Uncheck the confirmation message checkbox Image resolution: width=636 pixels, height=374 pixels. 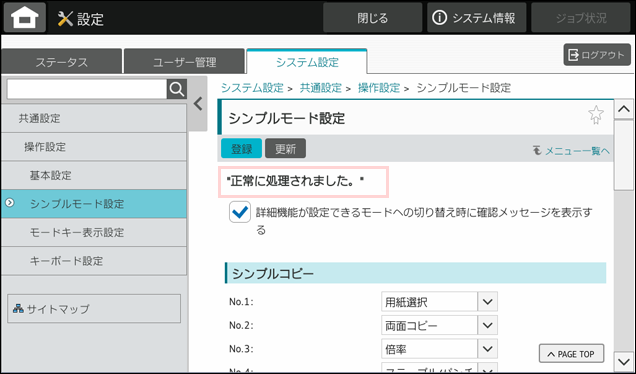tap(240, 212)
